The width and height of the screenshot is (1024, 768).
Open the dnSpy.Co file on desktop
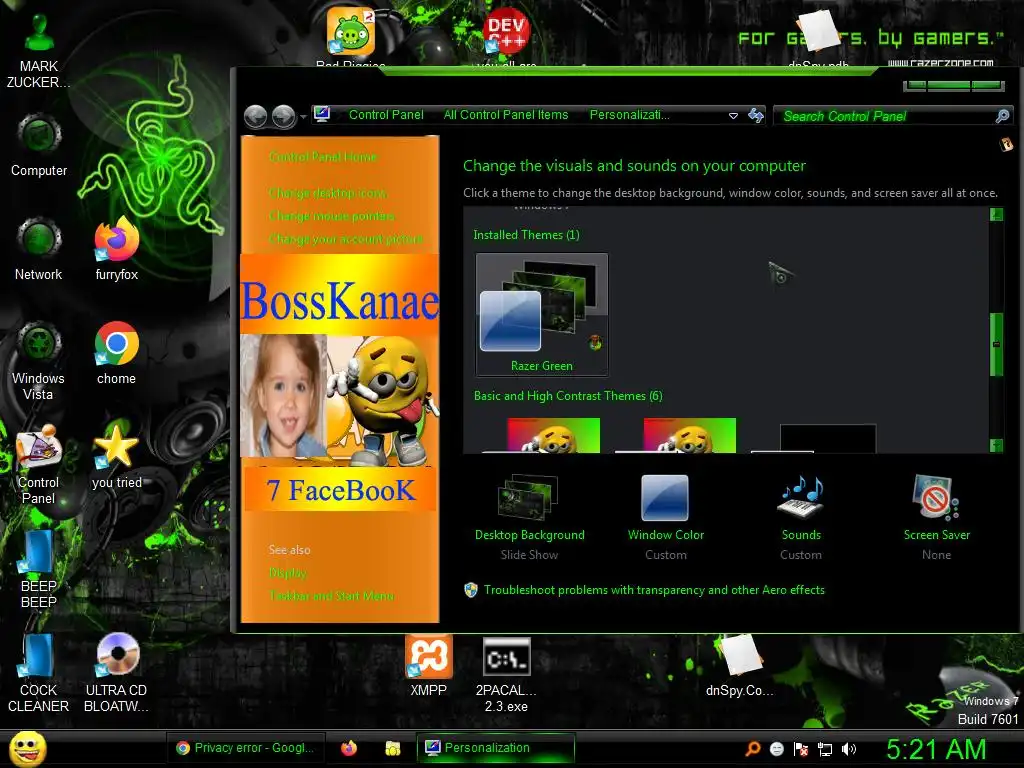739,666
